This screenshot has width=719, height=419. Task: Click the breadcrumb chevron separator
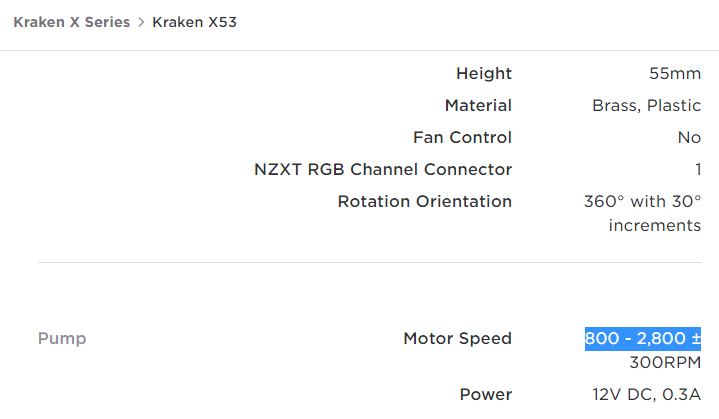tap(141, 22)
